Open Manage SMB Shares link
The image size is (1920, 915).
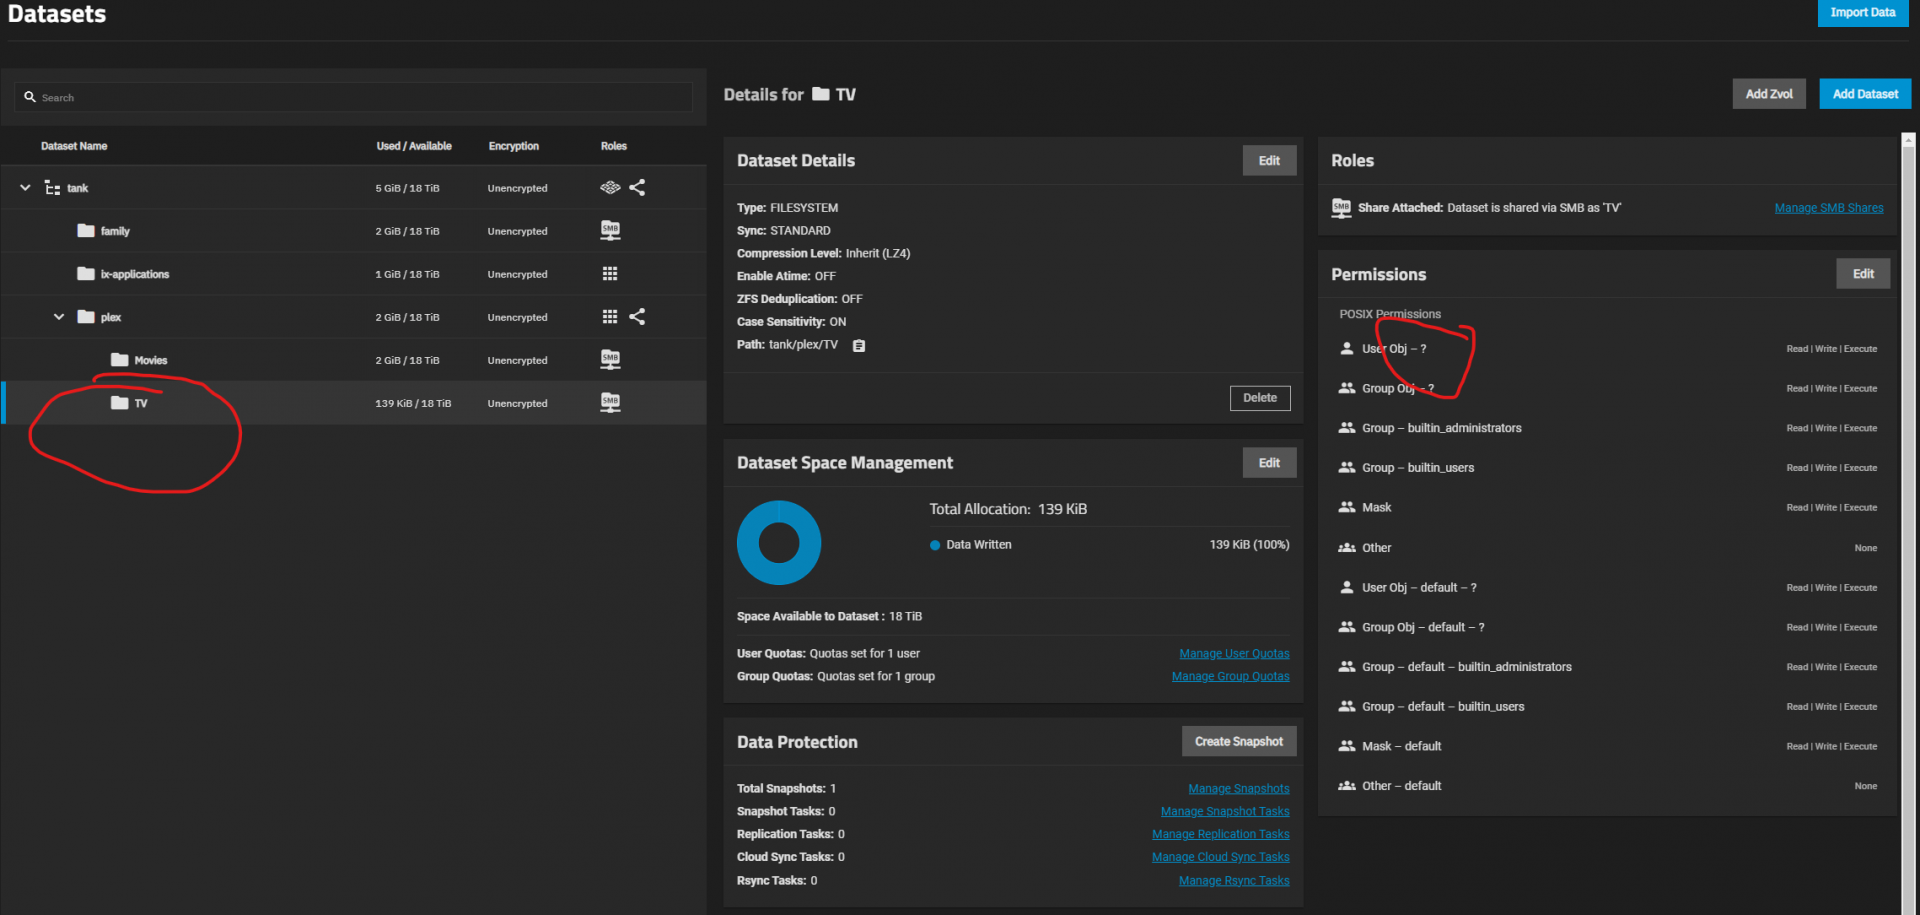(1829, 208)
